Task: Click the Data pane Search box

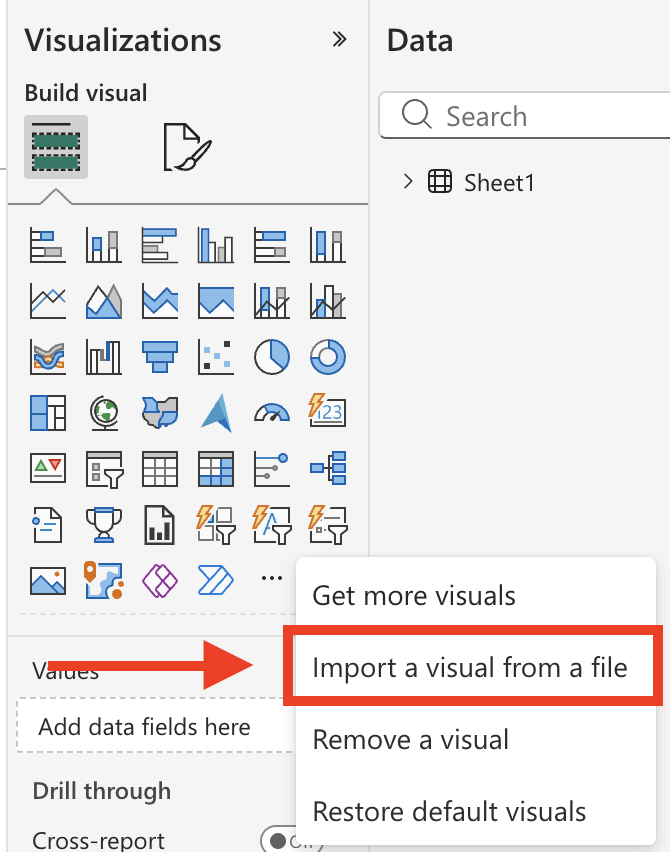Action: click(530, 116)
